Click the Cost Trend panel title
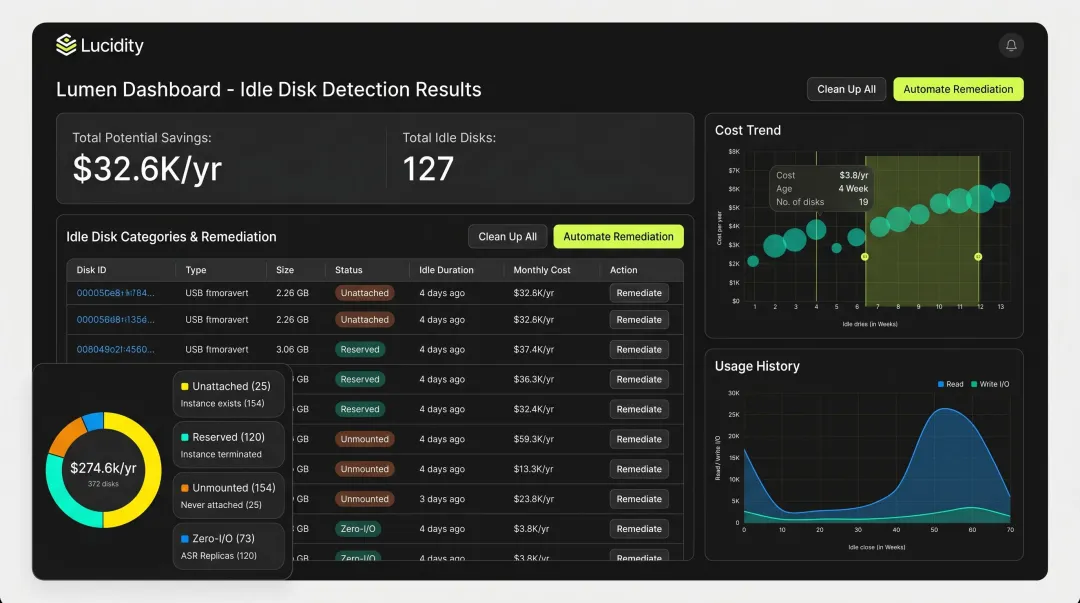The height and width of the screenshot is (603, 1080). [x=747, y=130]
